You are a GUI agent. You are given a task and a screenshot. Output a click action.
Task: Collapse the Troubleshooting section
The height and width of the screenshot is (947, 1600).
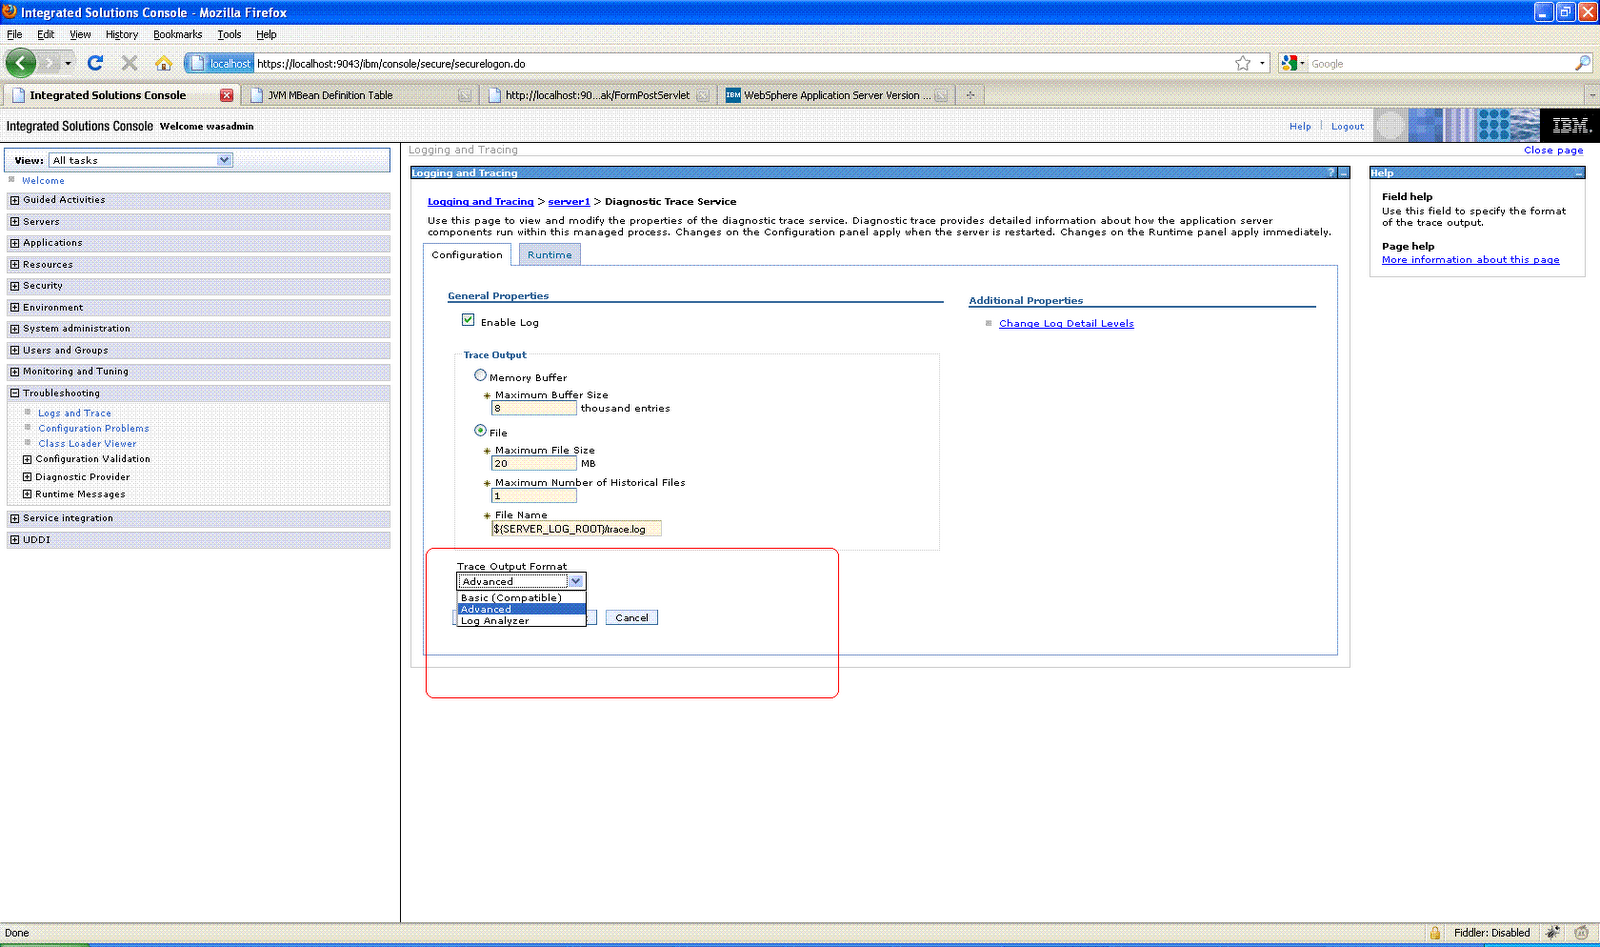tap(15, 393)
